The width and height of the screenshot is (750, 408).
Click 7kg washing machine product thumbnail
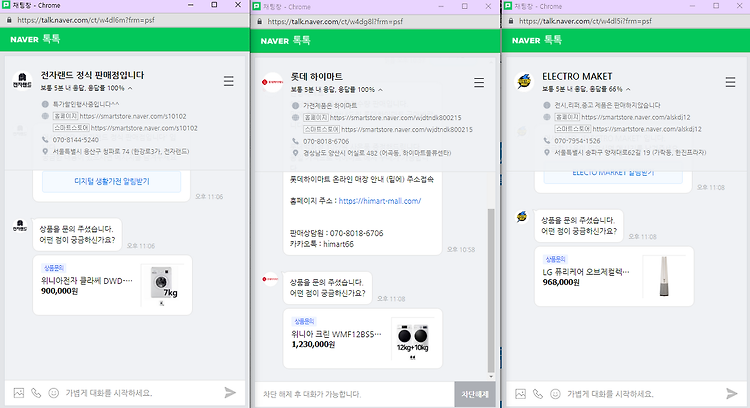point(164,285)
